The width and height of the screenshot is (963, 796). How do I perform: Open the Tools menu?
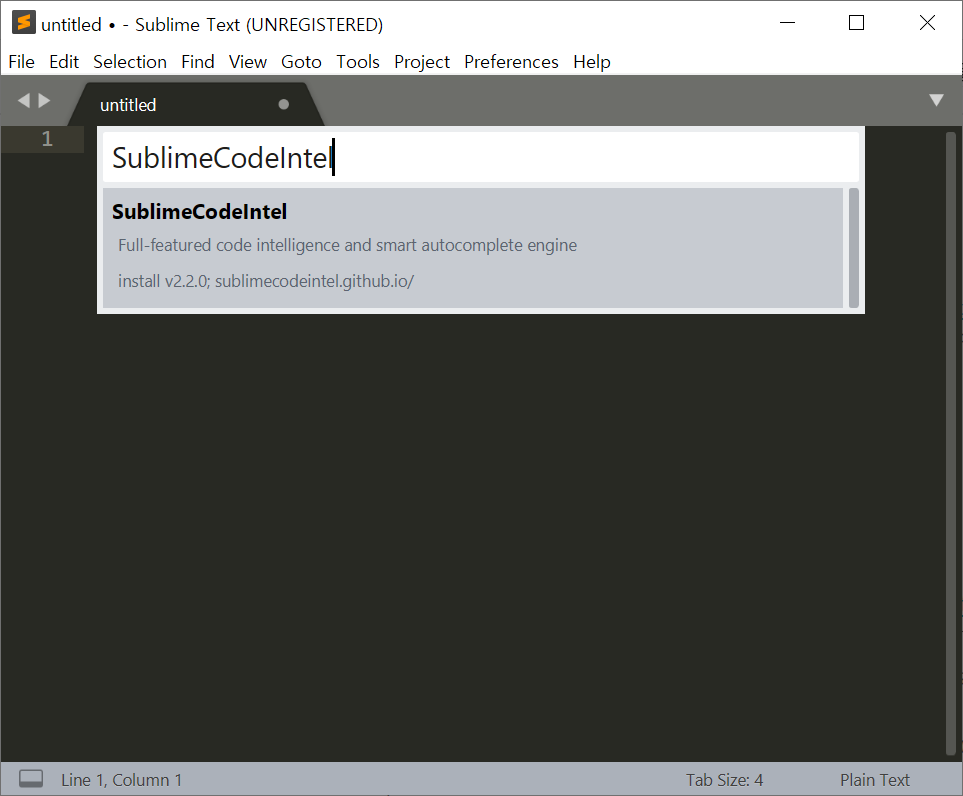coord(357,62)
